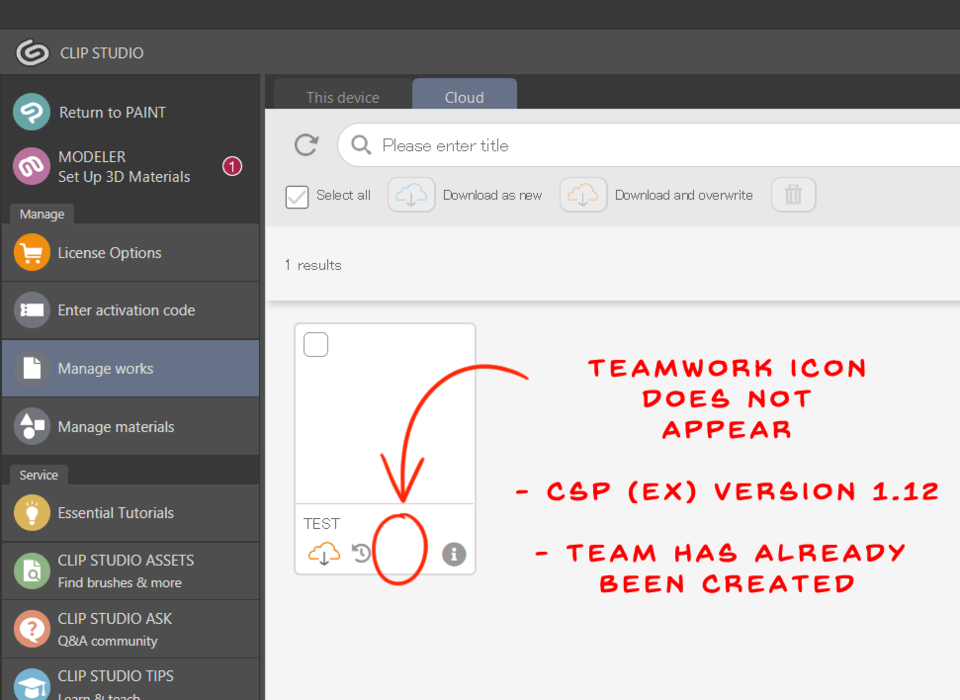This screenshot has height=700, width=960.
Task: Check the TEST work checkbox
Action: 316,345
